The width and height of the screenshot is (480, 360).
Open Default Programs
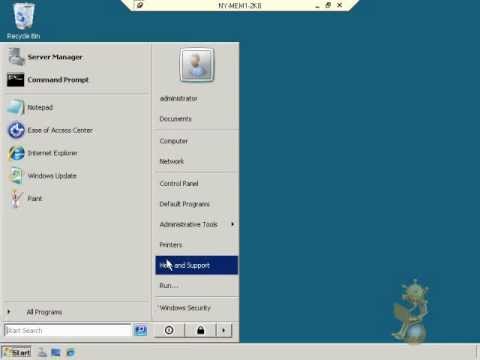coord(197,204)
